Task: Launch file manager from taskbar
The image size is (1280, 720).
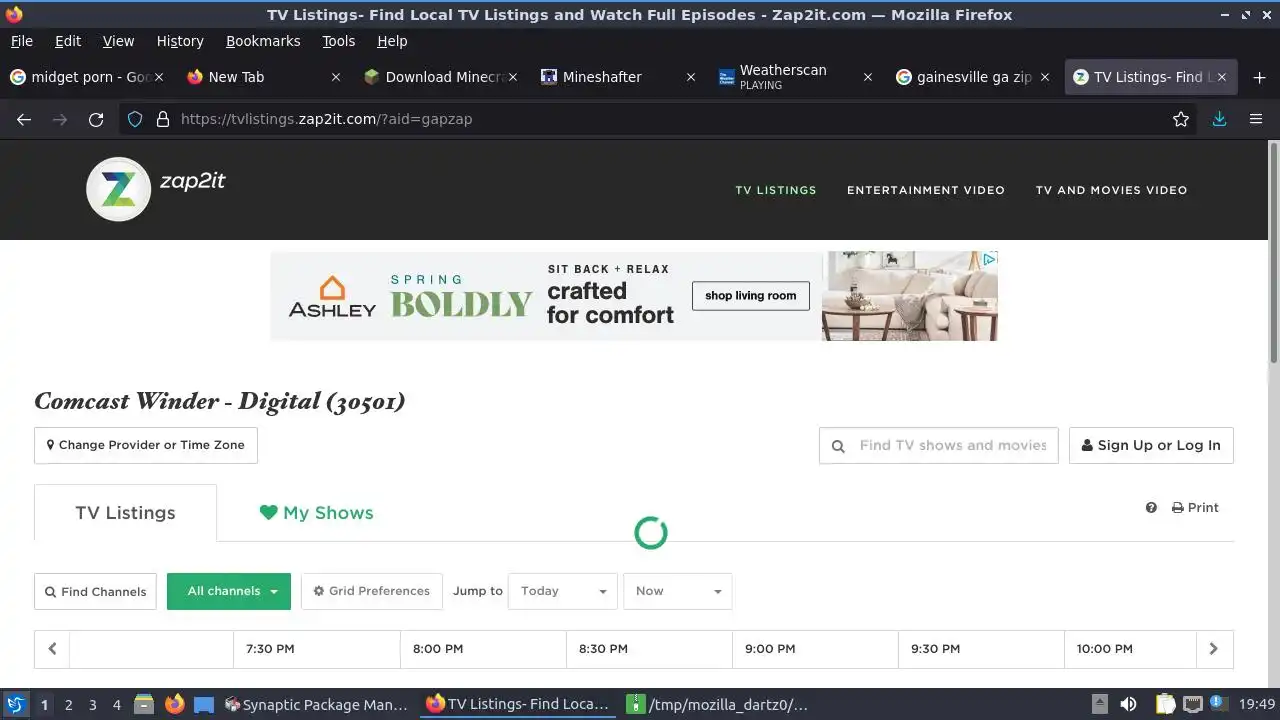Action: pos(143,704)
